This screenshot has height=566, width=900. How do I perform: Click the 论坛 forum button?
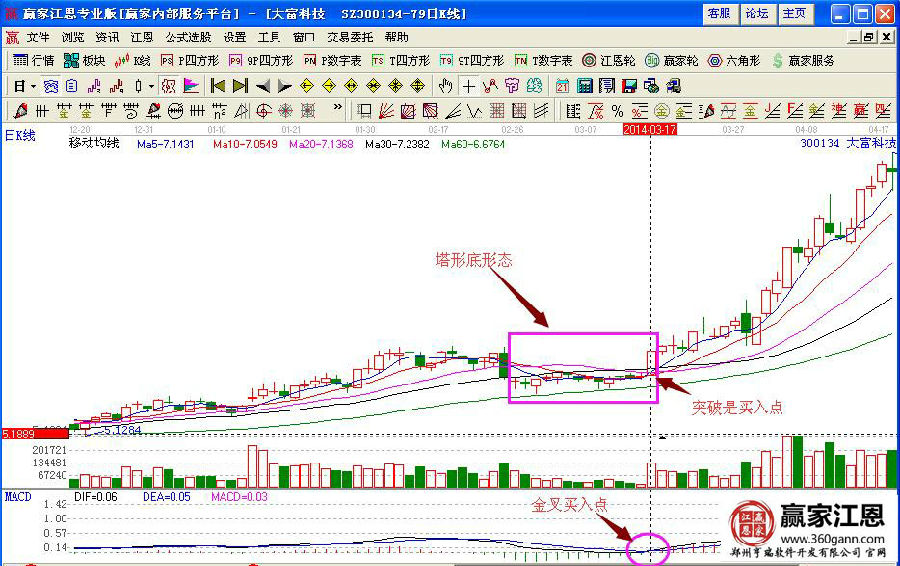pyautogui.click(x=757, y=13)
